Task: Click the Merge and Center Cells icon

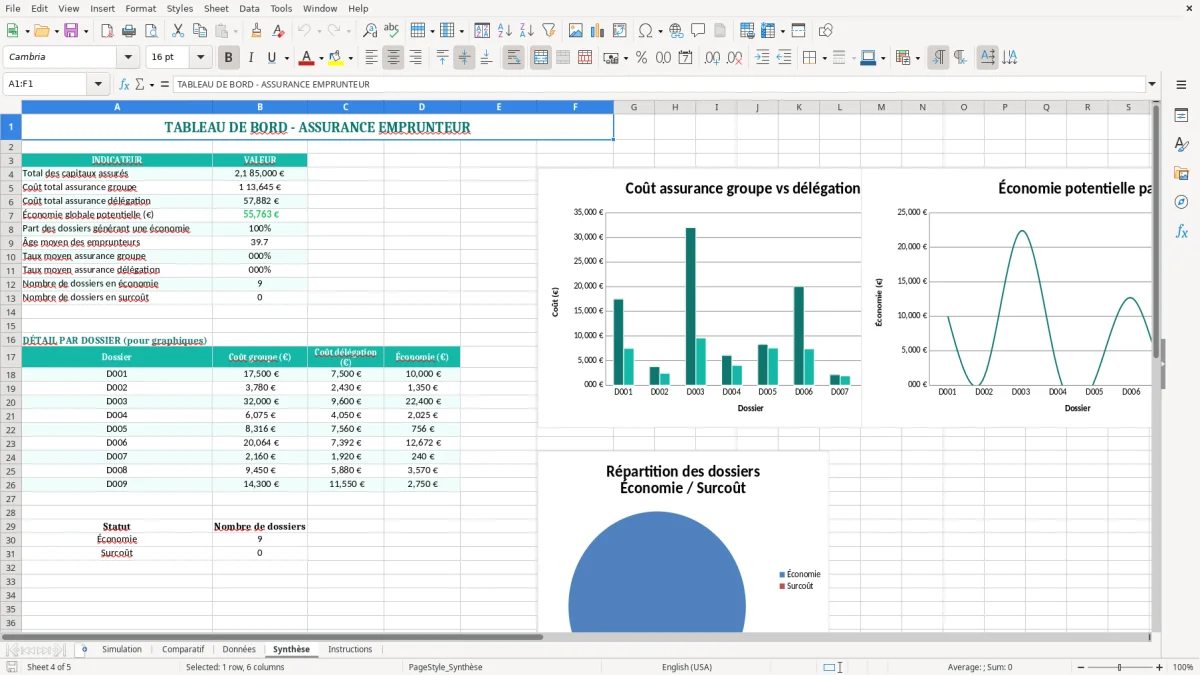Action: (x=541, y=58)
